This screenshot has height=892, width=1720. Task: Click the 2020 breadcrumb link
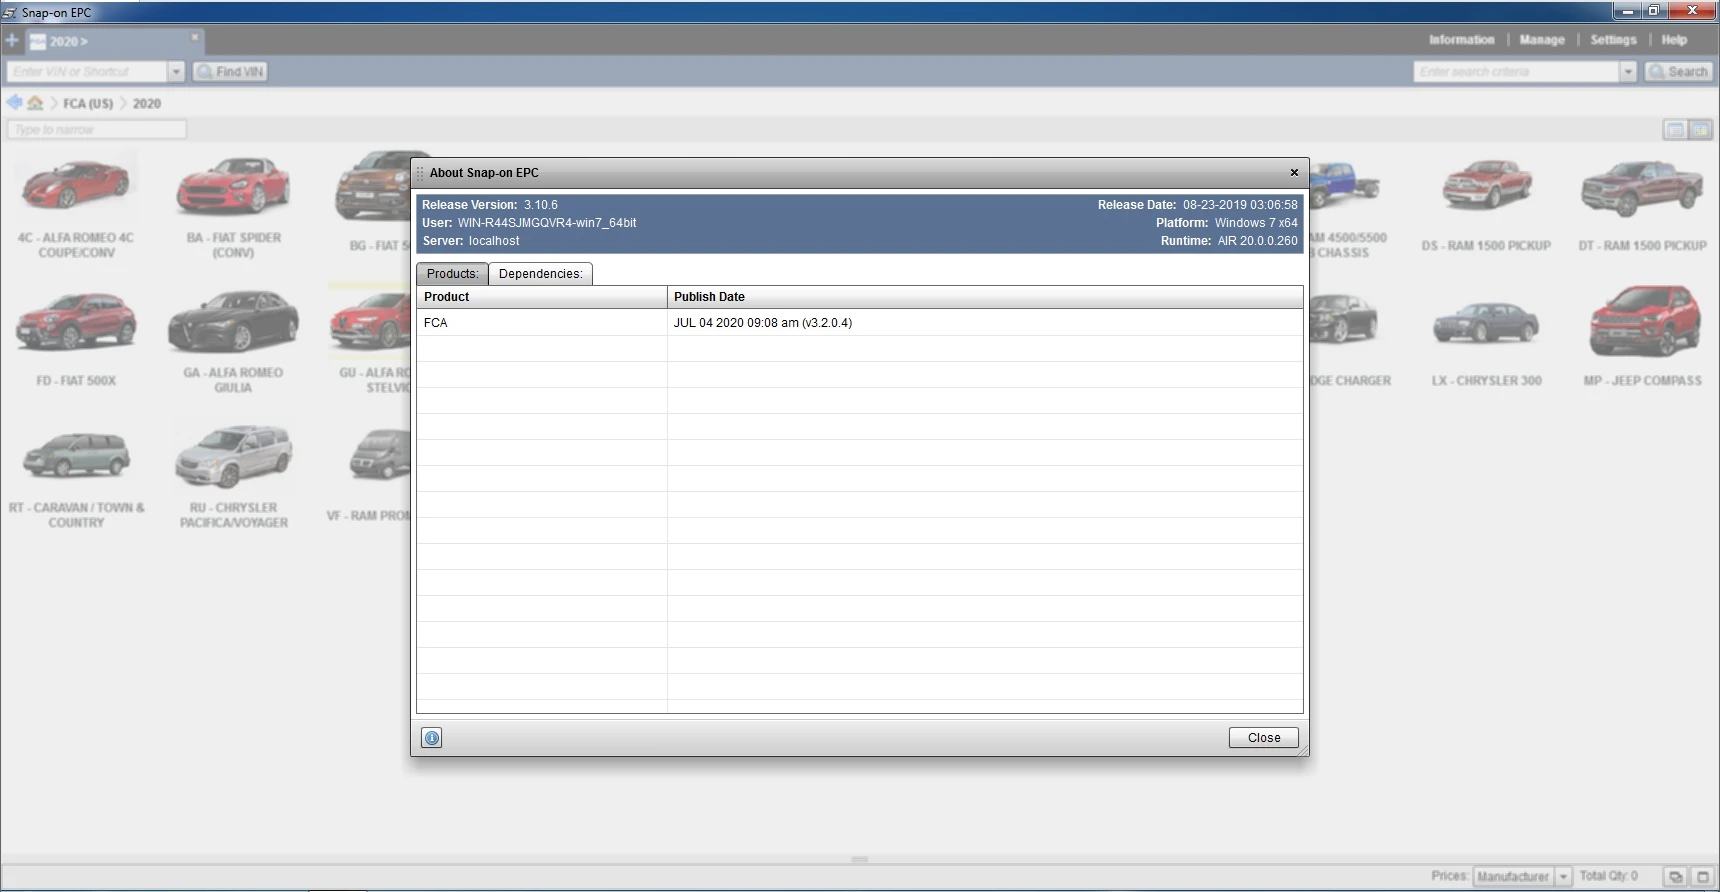click(147, 104)
